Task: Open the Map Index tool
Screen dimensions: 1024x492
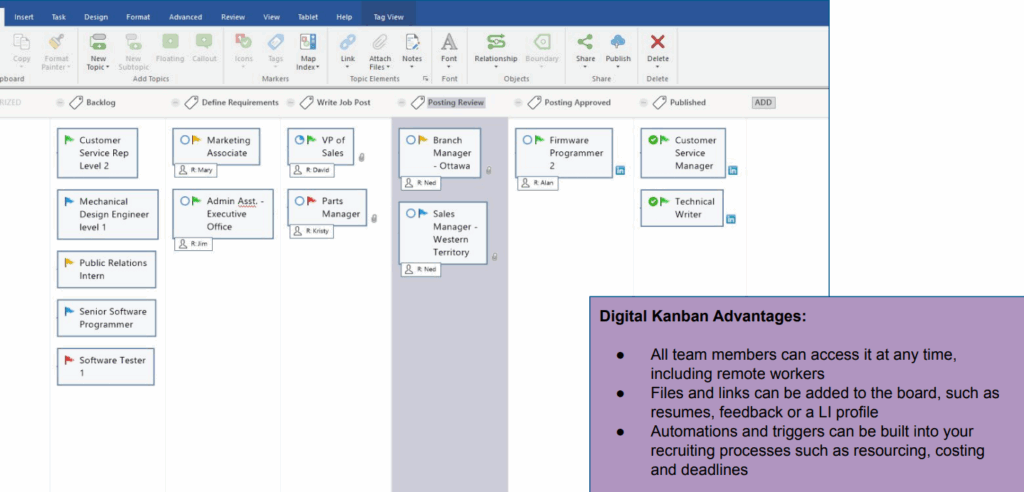Action: [x=308, y=43]
